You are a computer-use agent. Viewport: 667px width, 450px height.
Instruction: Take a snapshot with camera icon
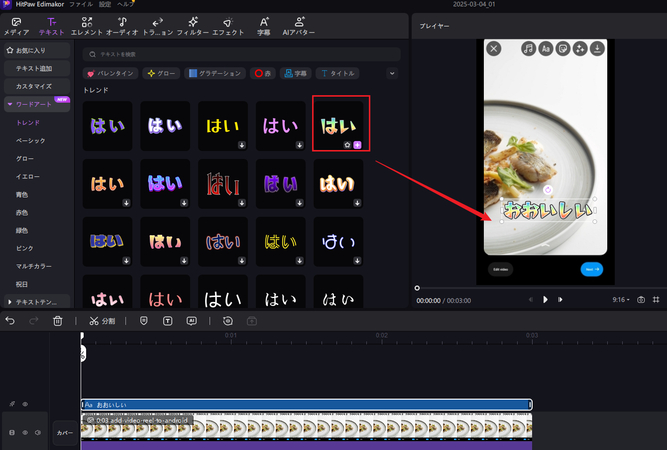[x=641, y=299]
